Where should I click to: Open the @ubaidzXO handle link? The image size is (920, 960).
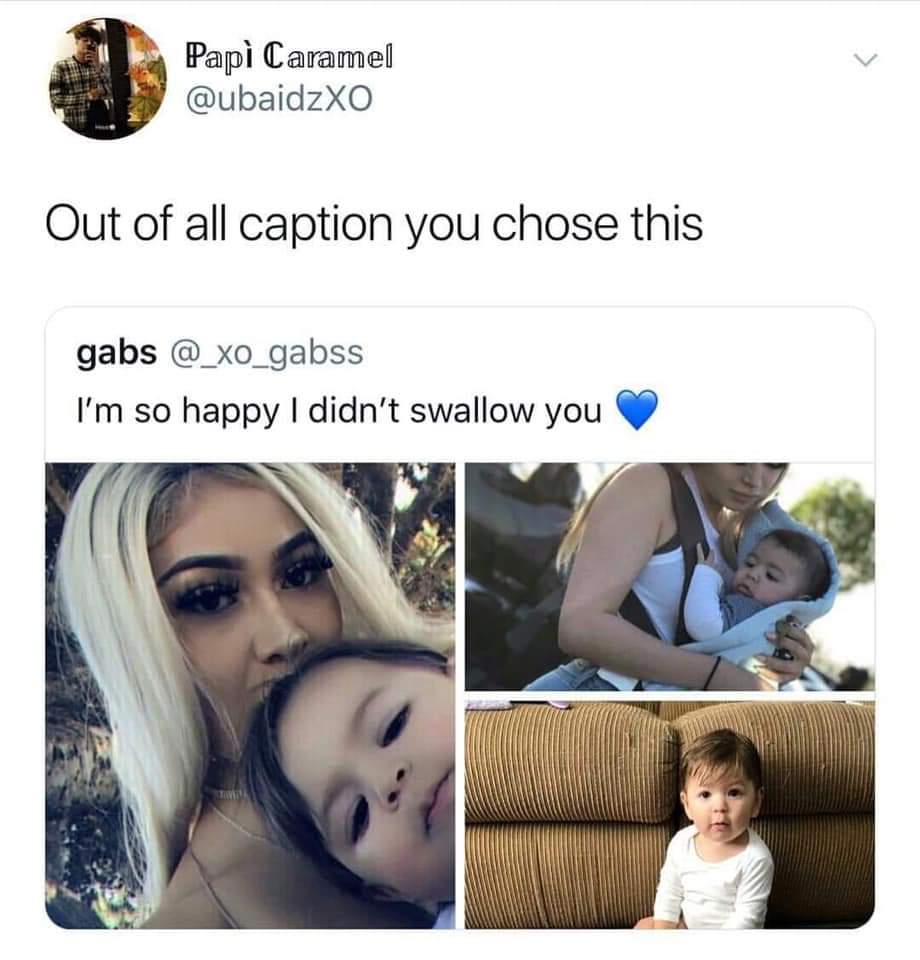pos(279,99)
